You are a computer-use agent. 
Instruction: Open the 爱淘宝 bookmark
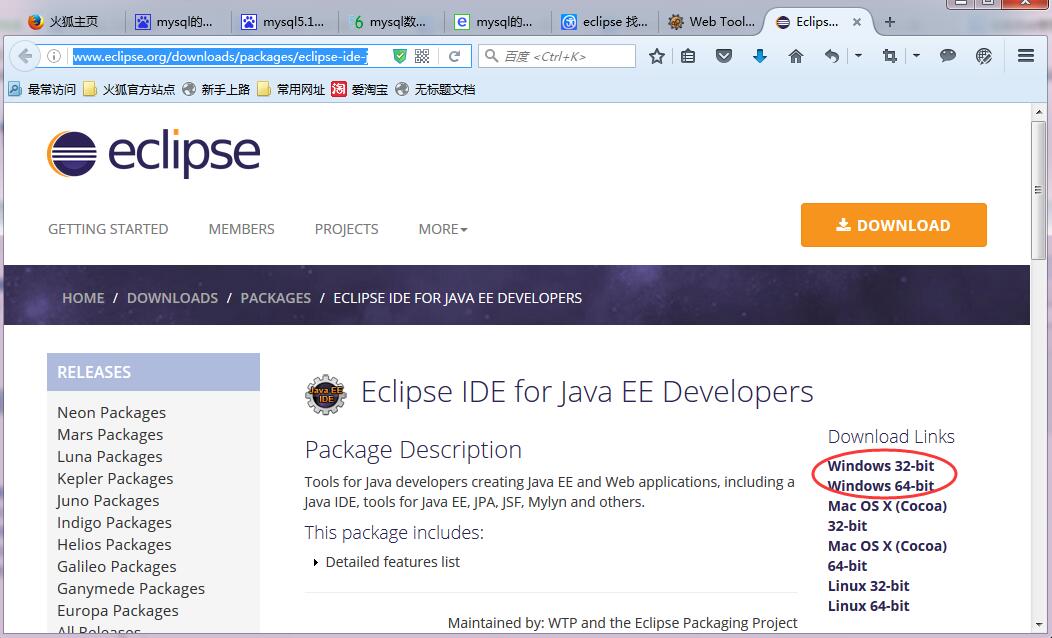[360, 89]
